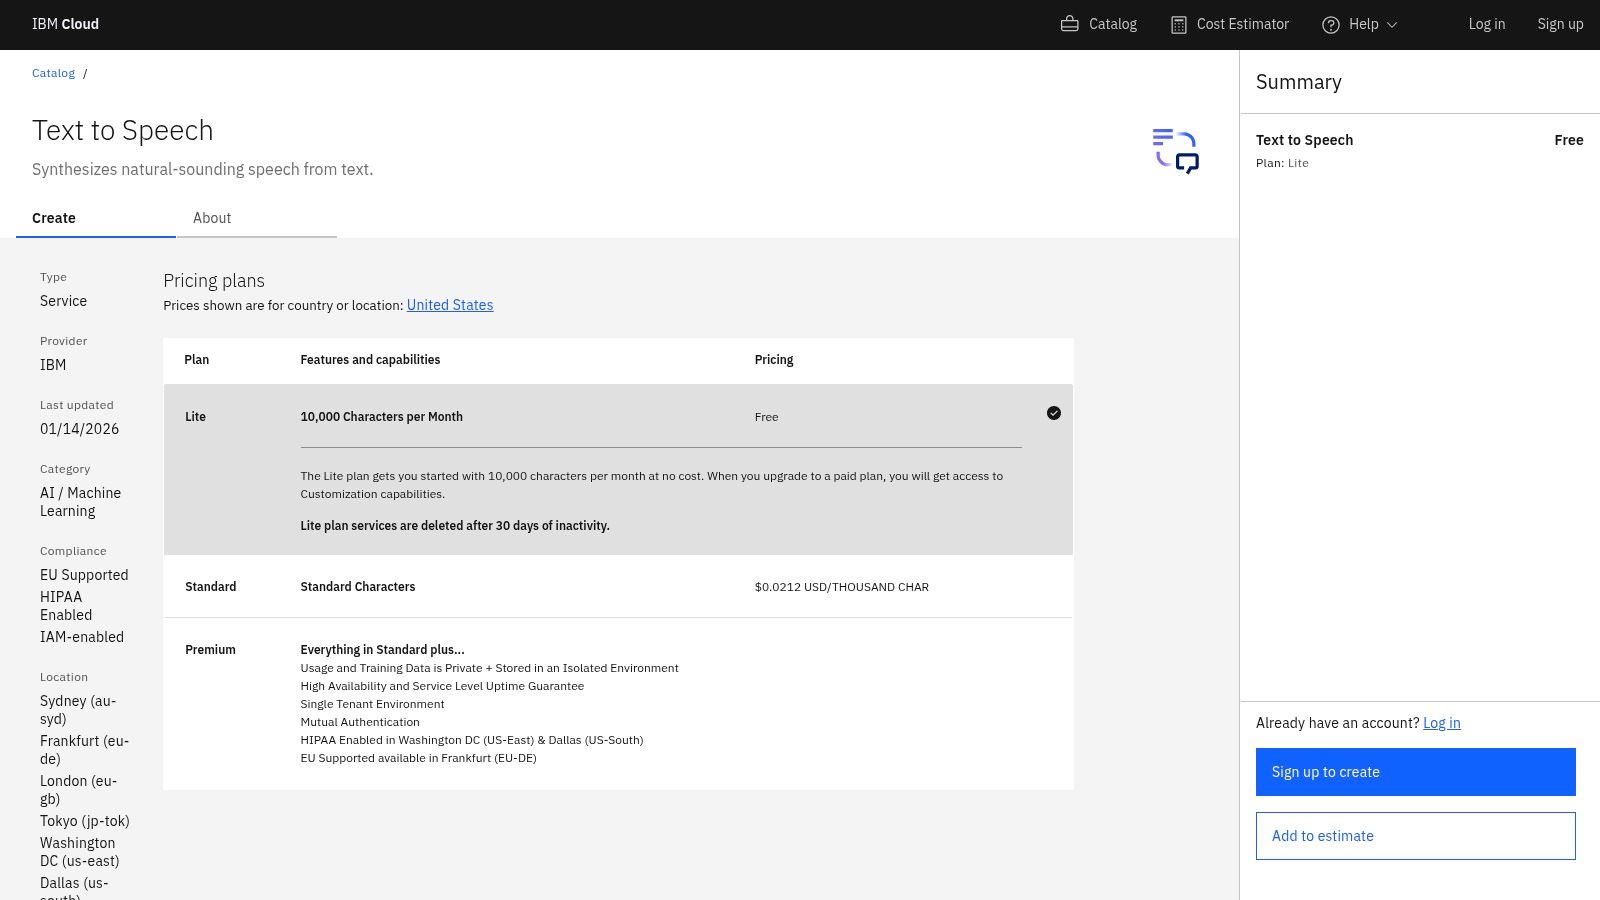This screenshot has height=900, width=1600.
Task: Click the Help question mark icon
Action: (x=1330, y=24)
